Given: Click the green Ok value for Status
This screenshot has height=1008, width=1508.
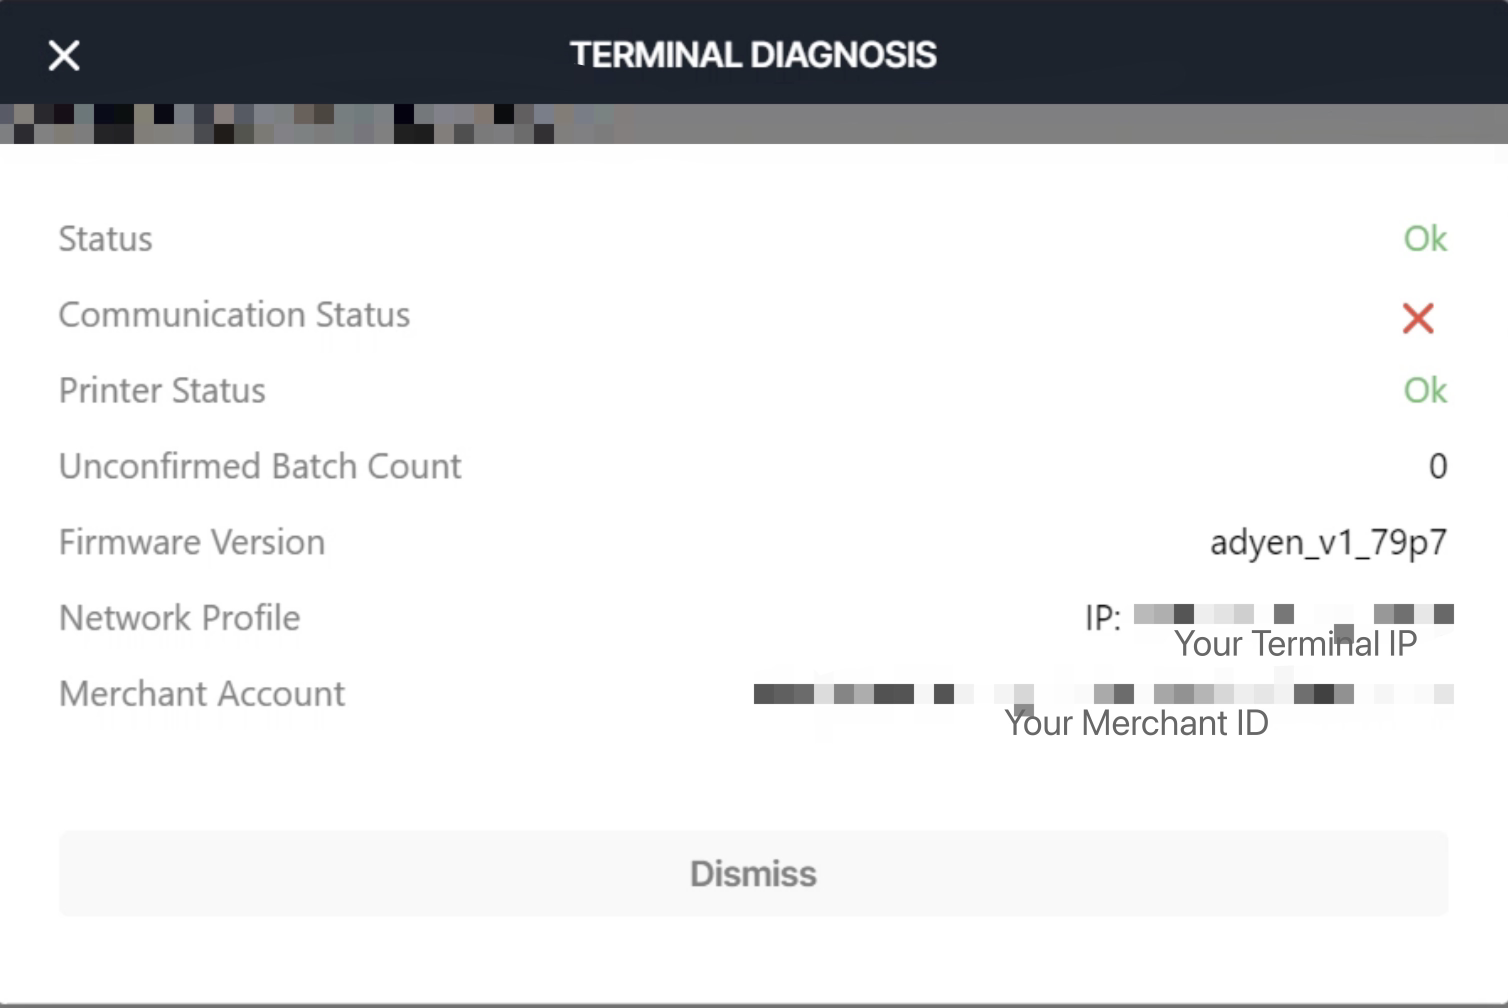Looking at the screenshot, I should (1425, 239).
